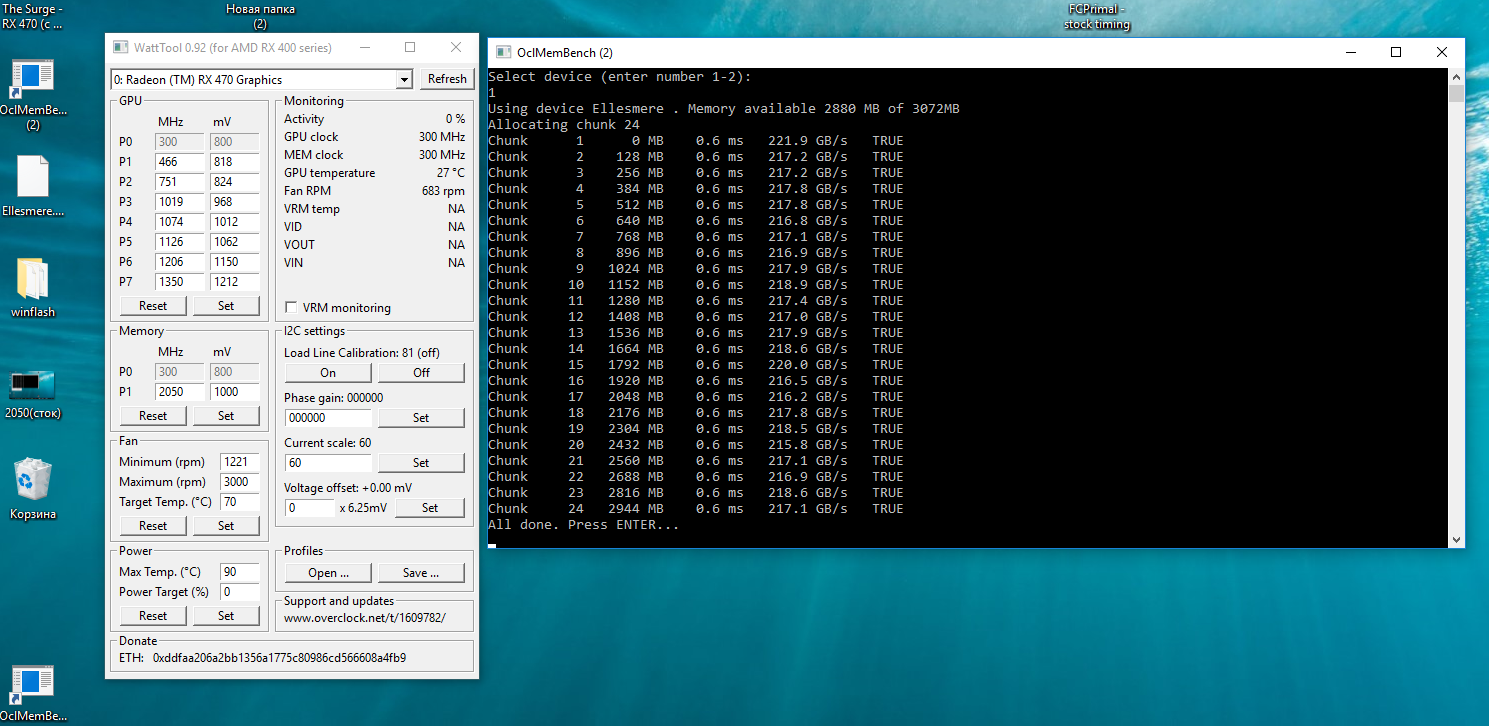Viewport: 1489px width, 726px height.
Task: Click Set in the Fan group
Action: [x=226, y=526]
